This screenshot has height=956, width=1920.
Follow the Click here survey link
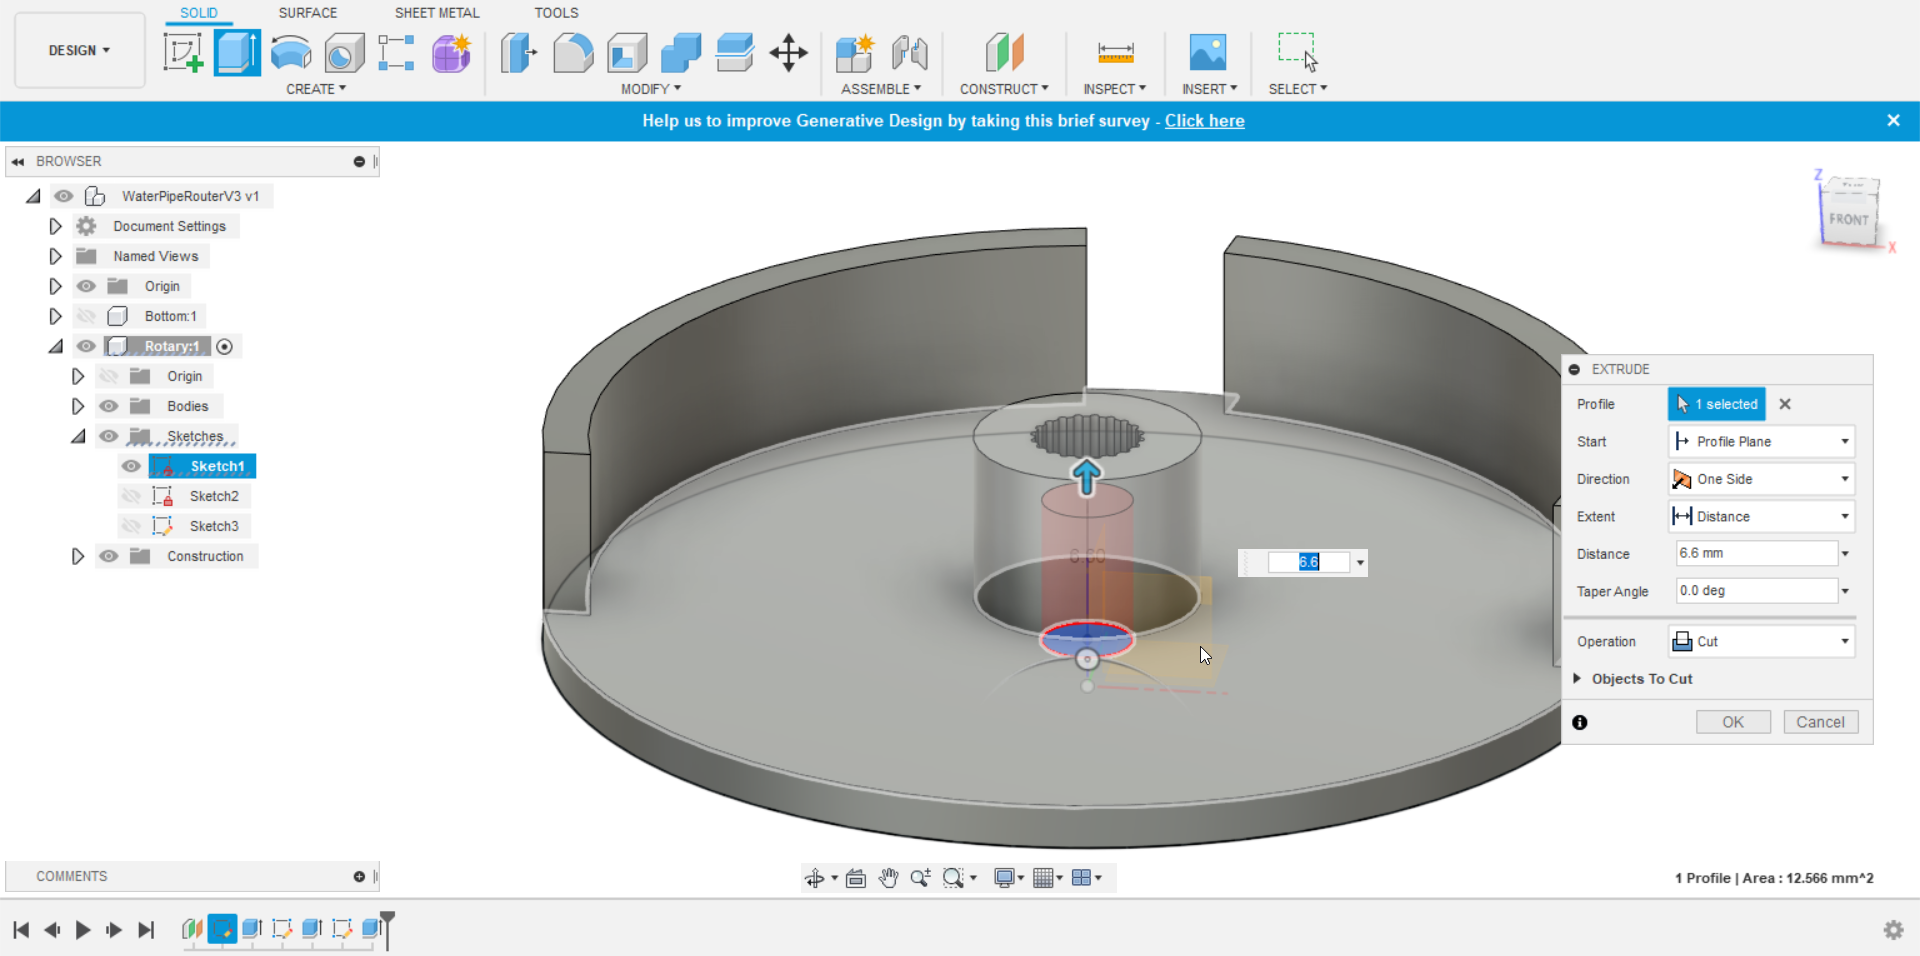click(x=1204, y=121)
